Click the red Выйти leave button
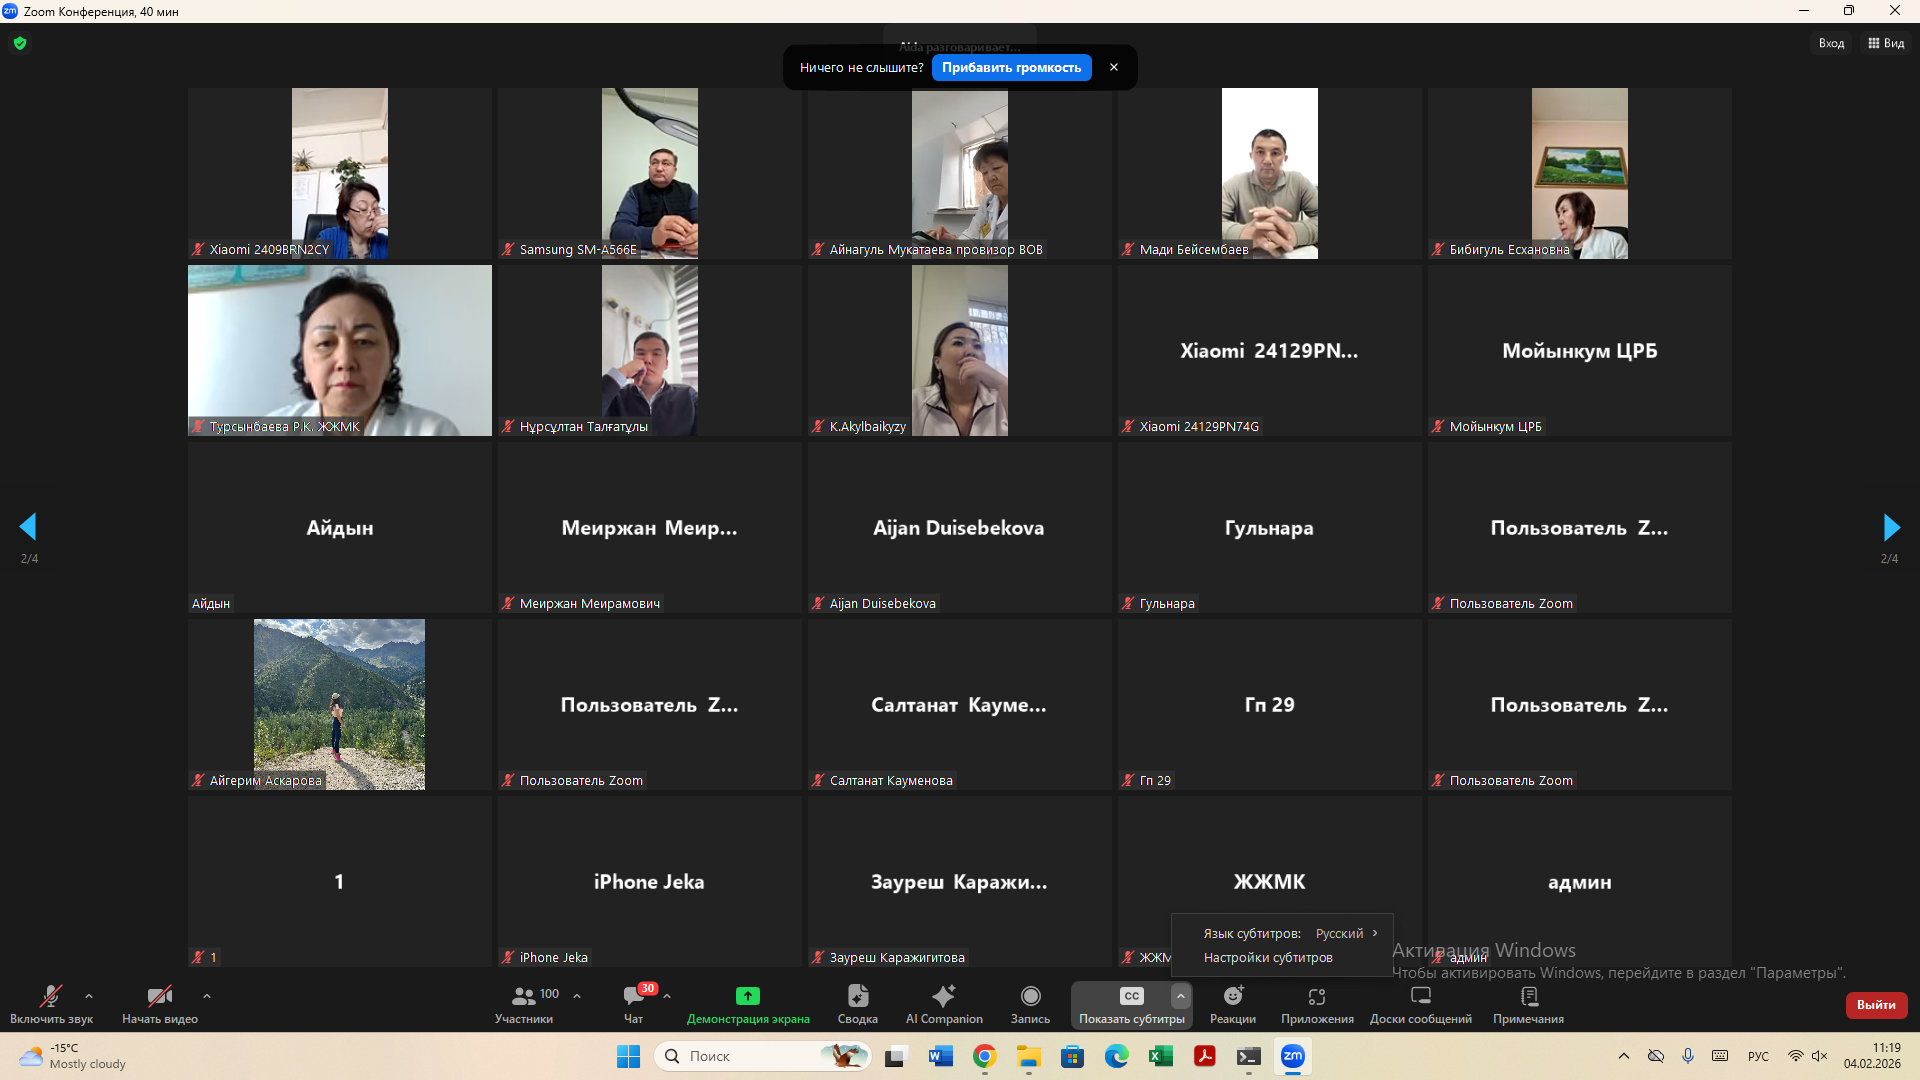 click(x=1876, y=1005)
